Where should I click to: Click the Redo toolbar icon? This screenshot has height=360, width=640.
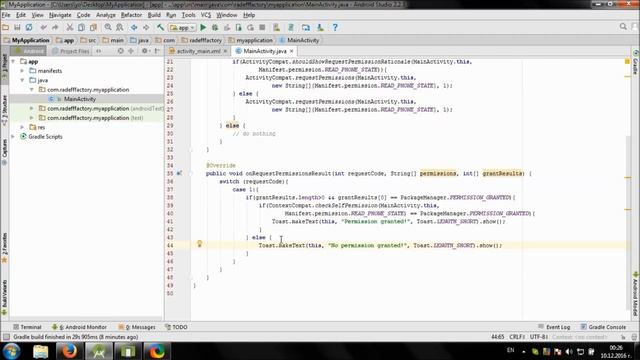click(55, 28)
